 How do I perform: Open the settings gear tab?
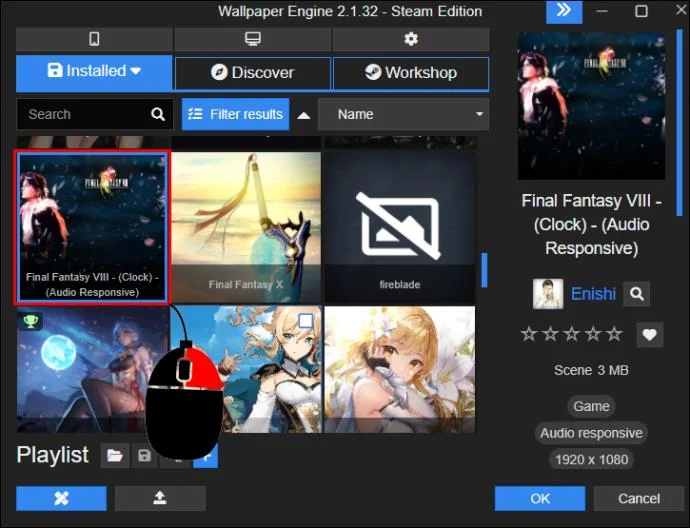point(411,39)
